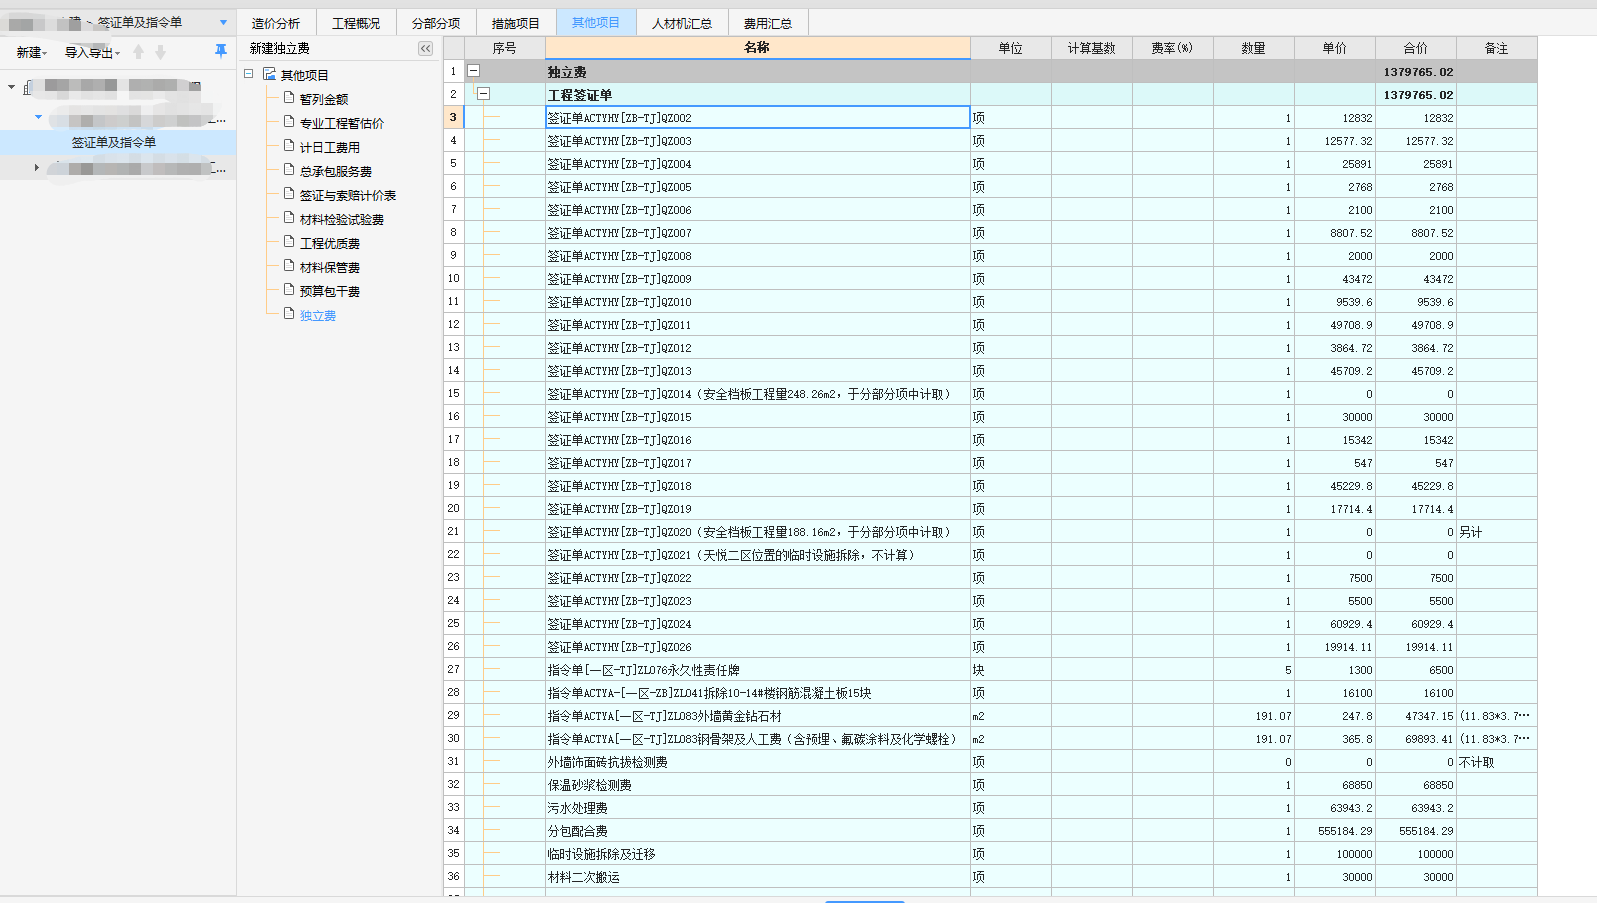The width and height of the screenshot is (1597, 903).
Task: Select row 签证单ACTYHY[ZB-TJ]QZ009
Action: [757, 278]
